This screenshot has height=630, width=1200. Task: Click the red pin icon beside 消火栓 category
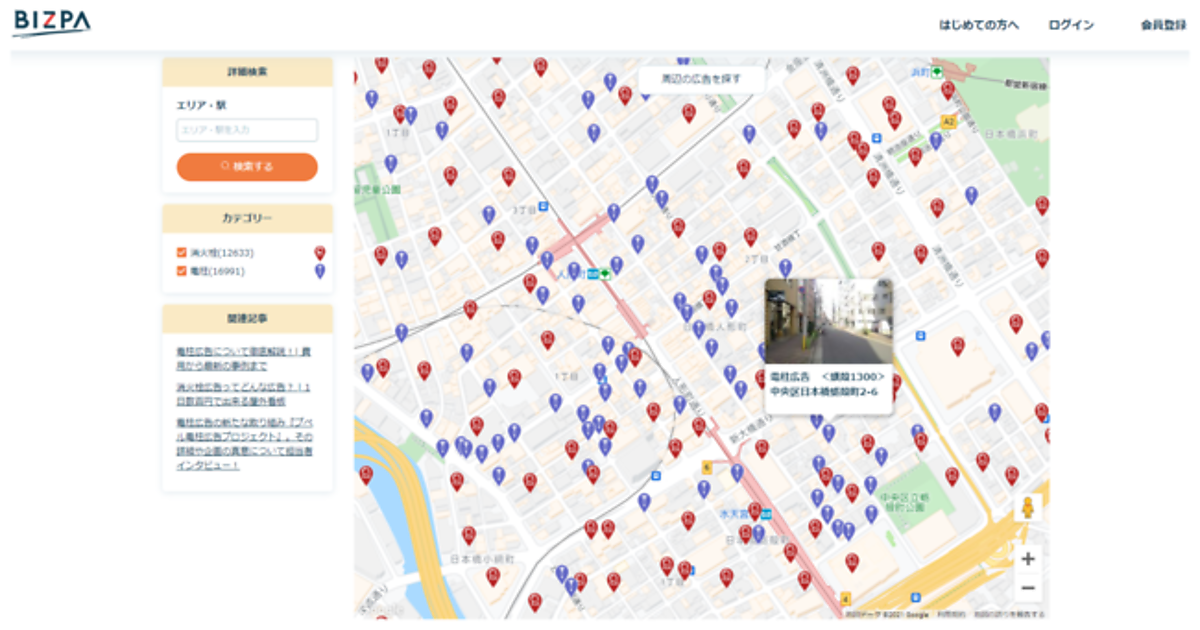(x=320, y=253)
